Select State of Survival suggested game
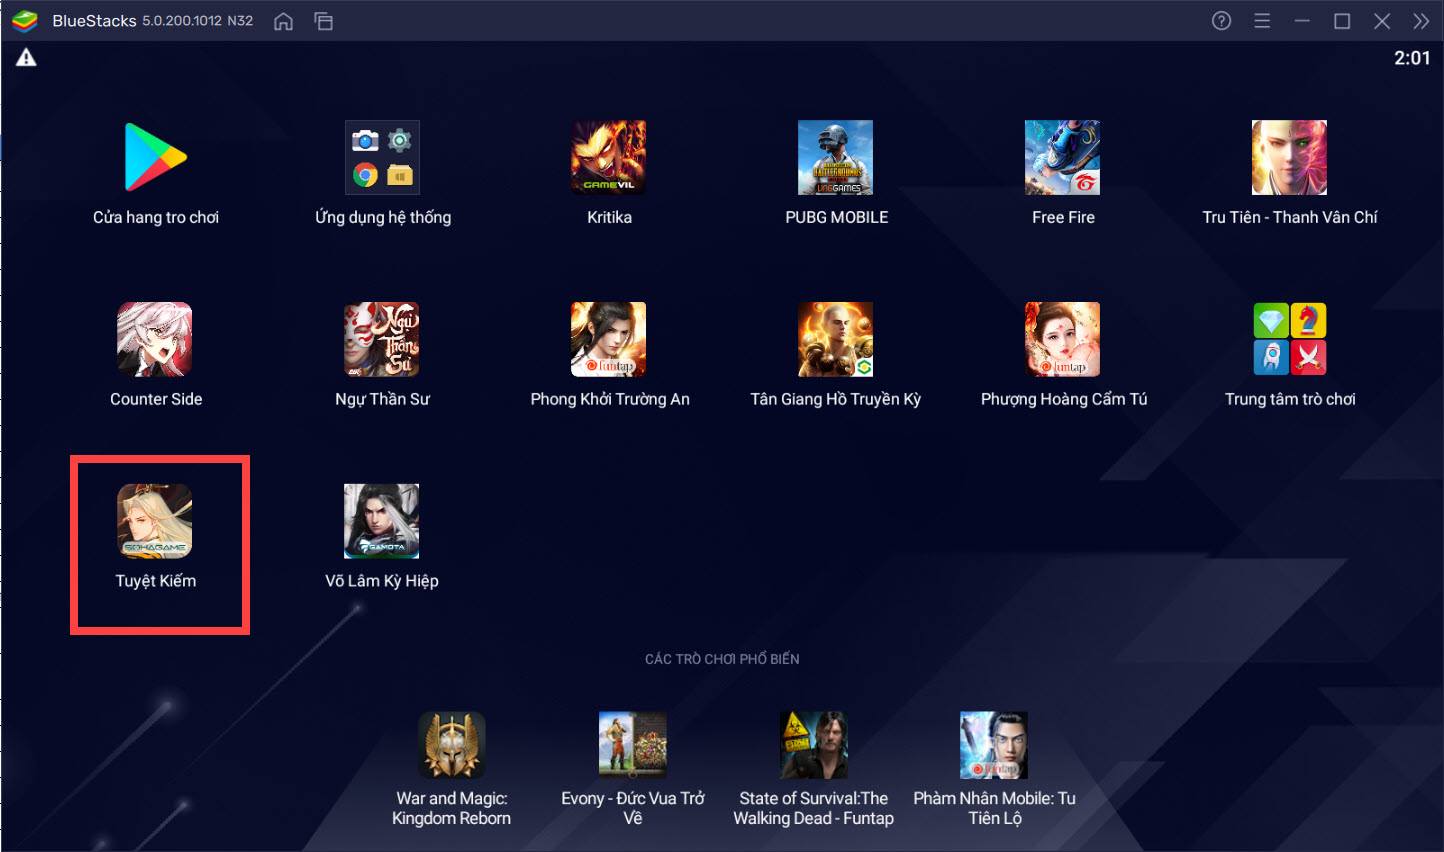1444x852 pixels. click(814, 745)
